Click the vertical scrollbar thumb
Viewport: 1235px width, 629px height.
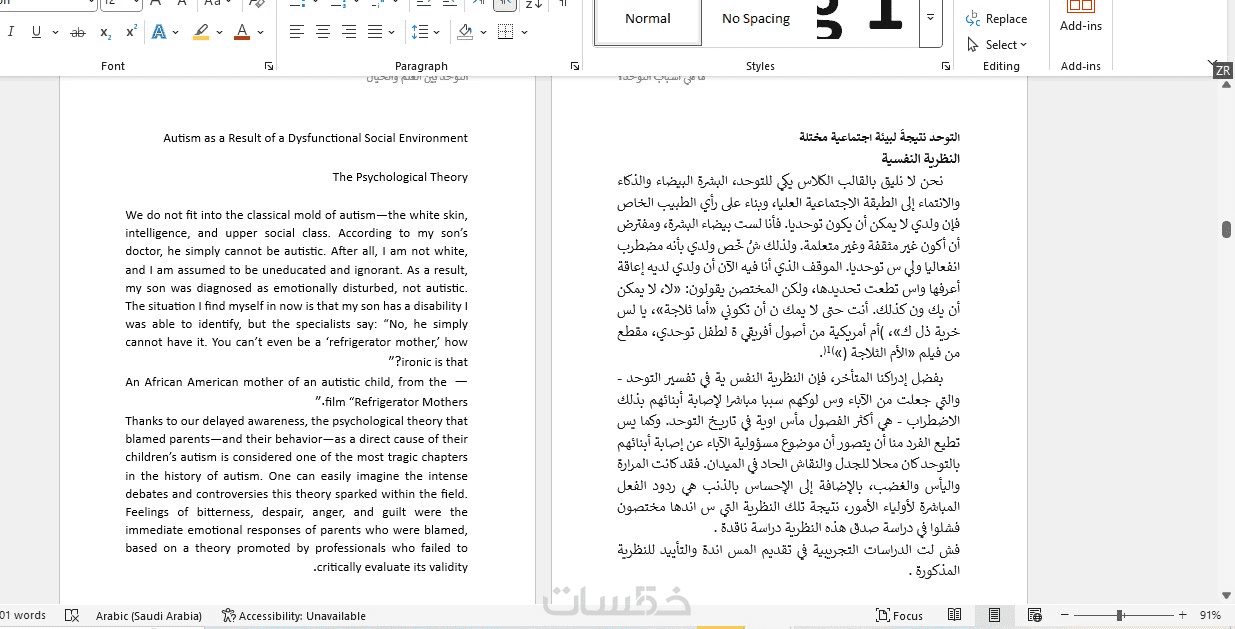pyautogui.click(x=1226, y=229)
